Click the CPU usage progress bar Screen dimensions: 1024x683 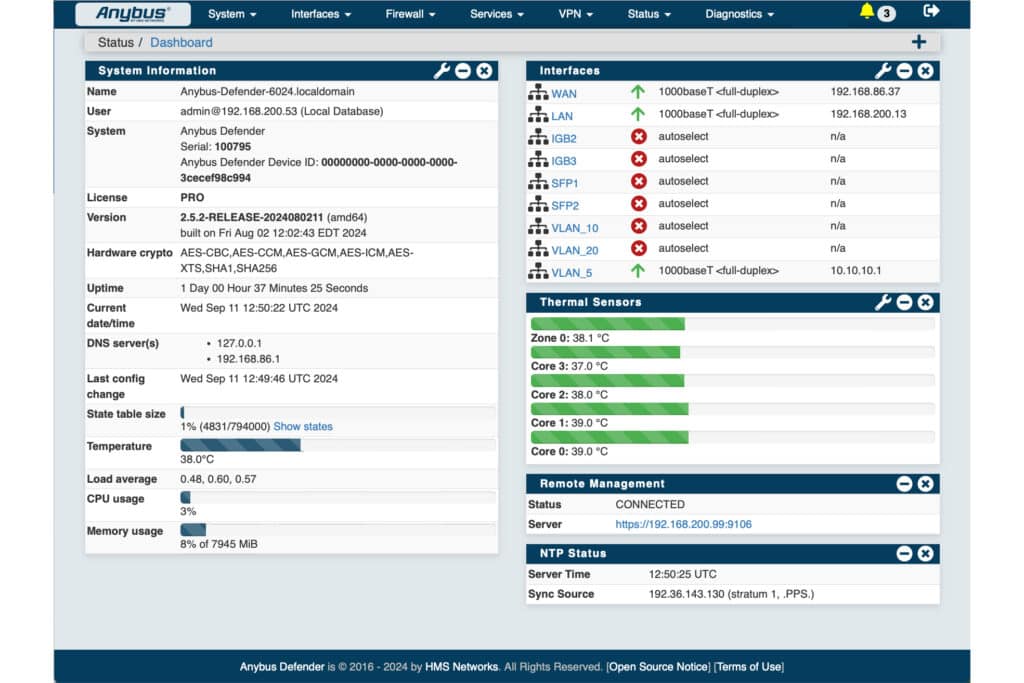pos(338,497)
